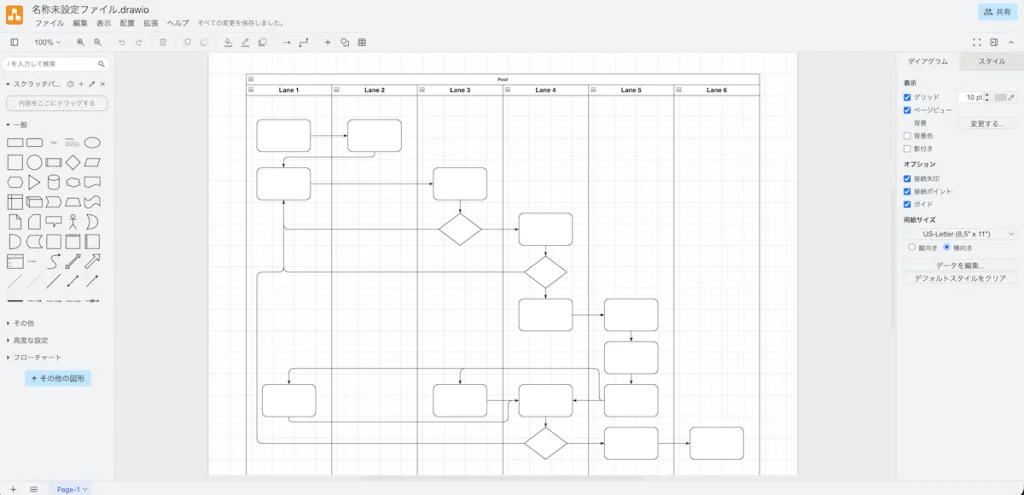The height and width of the screenshot is (495, 1024).
Task: Click the scratchpad help question icon
Action: pyautogui.click(x=71, y=84)
